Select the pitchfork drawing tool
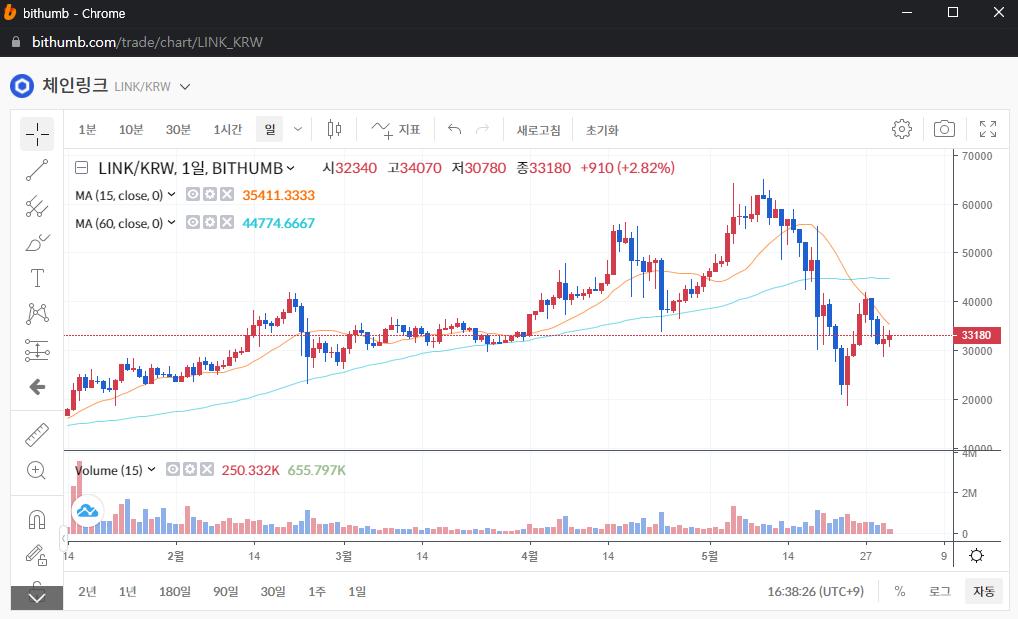The width and height of the screenshot is (1018, 619). tap(37, 207)
